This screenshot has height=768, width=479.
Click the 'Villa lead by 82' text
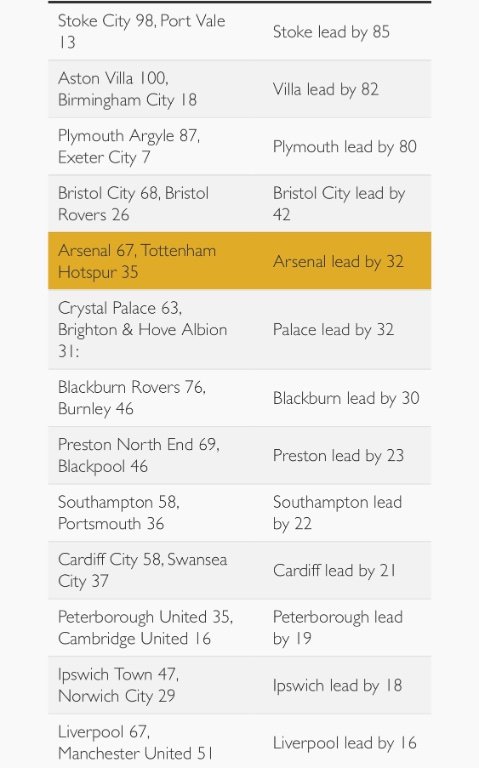326,89
